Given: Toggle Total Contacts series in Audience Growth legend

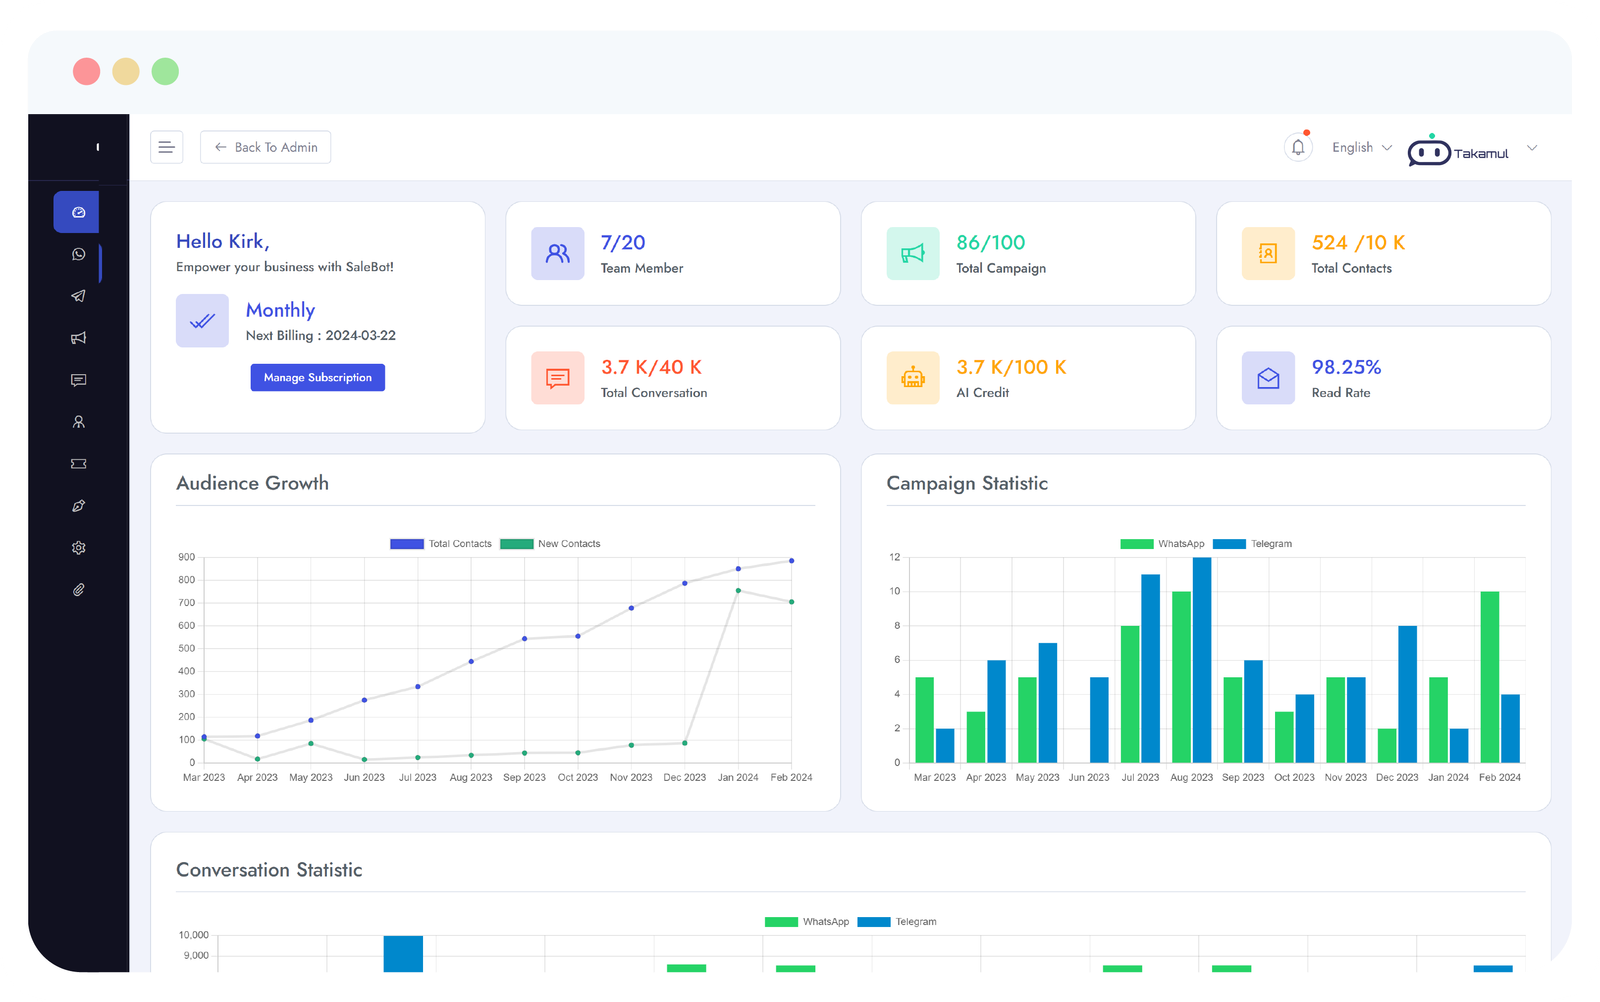Looking at the screenshot, I should pyautogui.click(x=441, y=544).
